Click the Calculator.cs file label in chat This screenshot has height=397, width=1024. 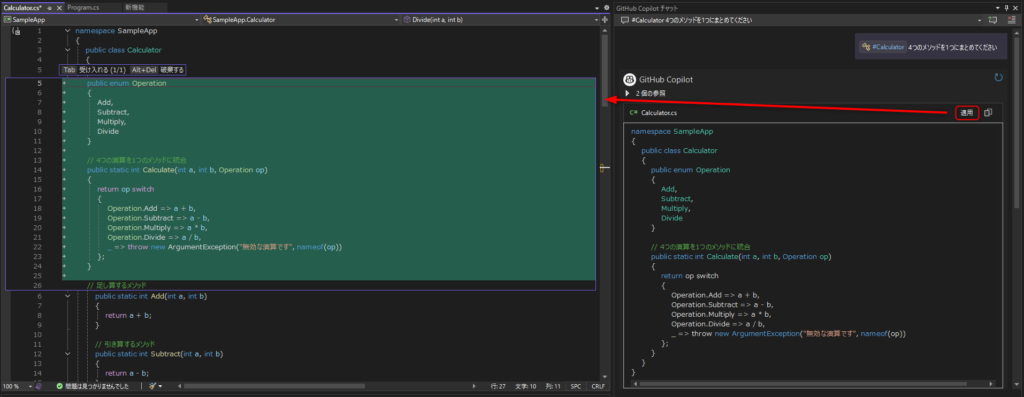tap(658, 113)
